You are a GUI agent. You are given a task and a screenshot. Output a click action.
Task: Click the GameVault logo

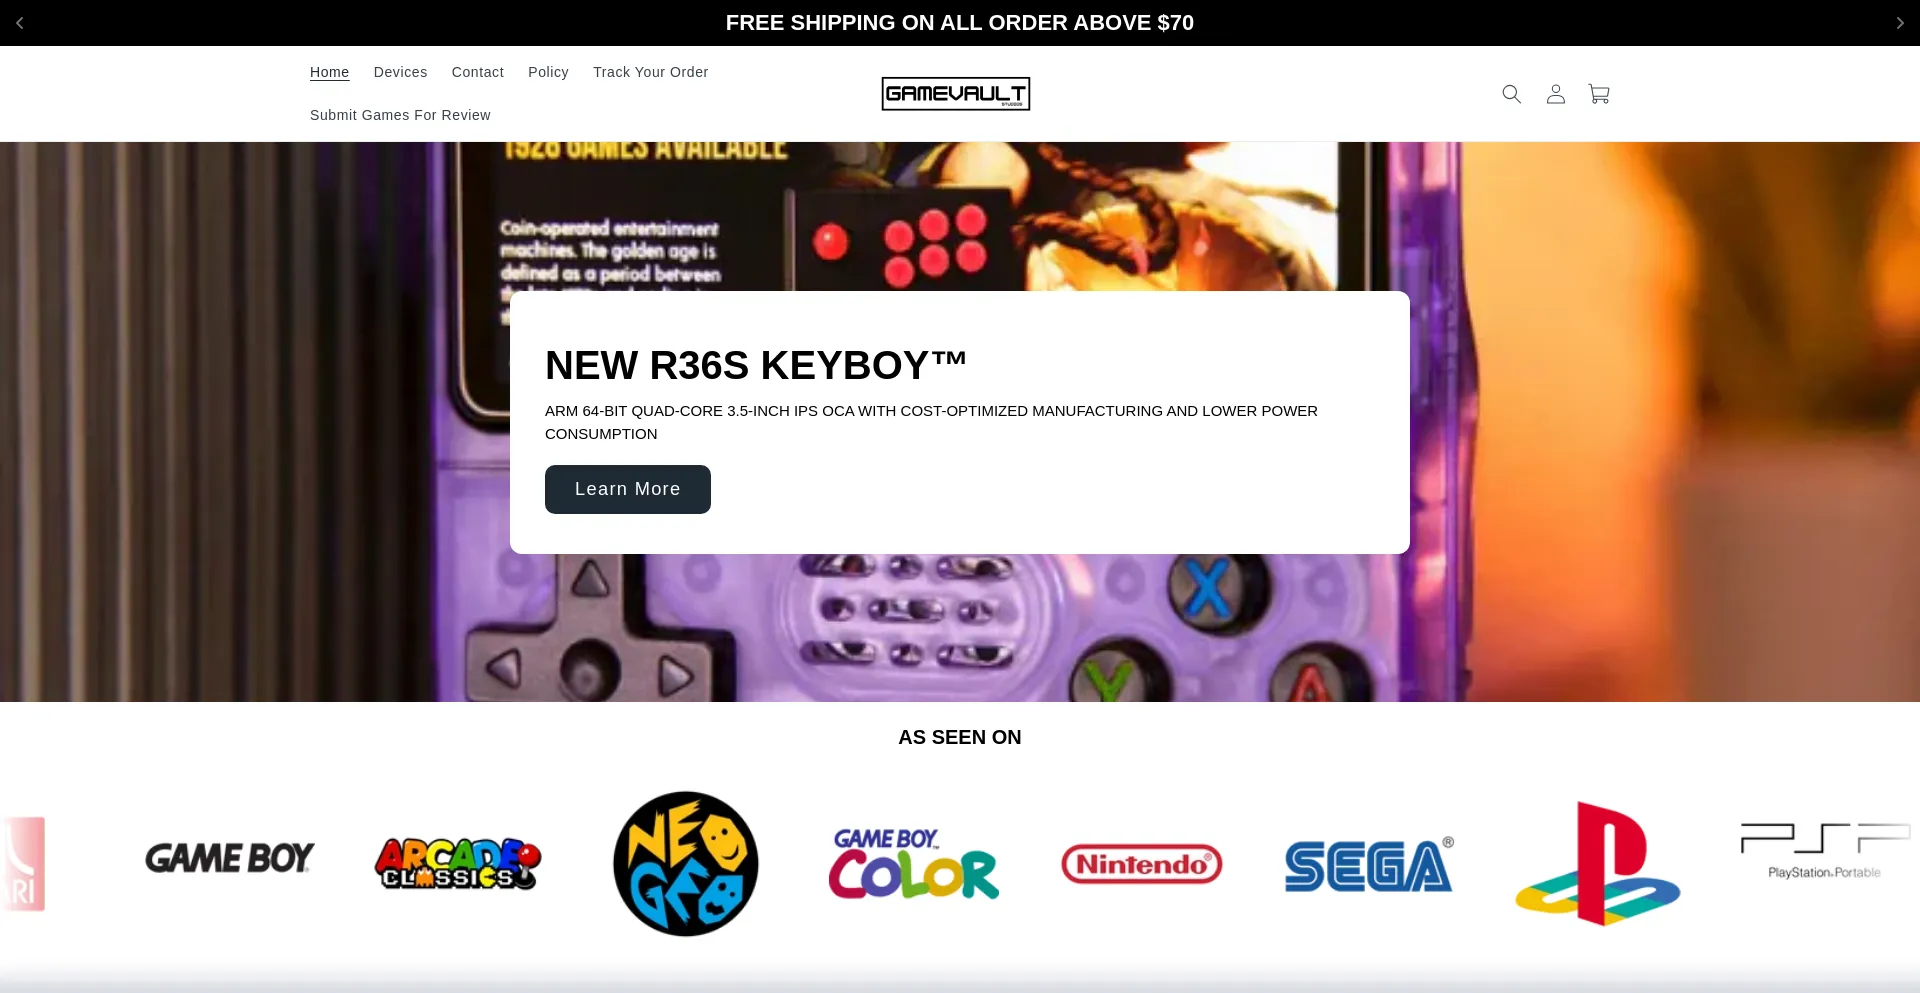pyautogui.click(x=955, y=94)
